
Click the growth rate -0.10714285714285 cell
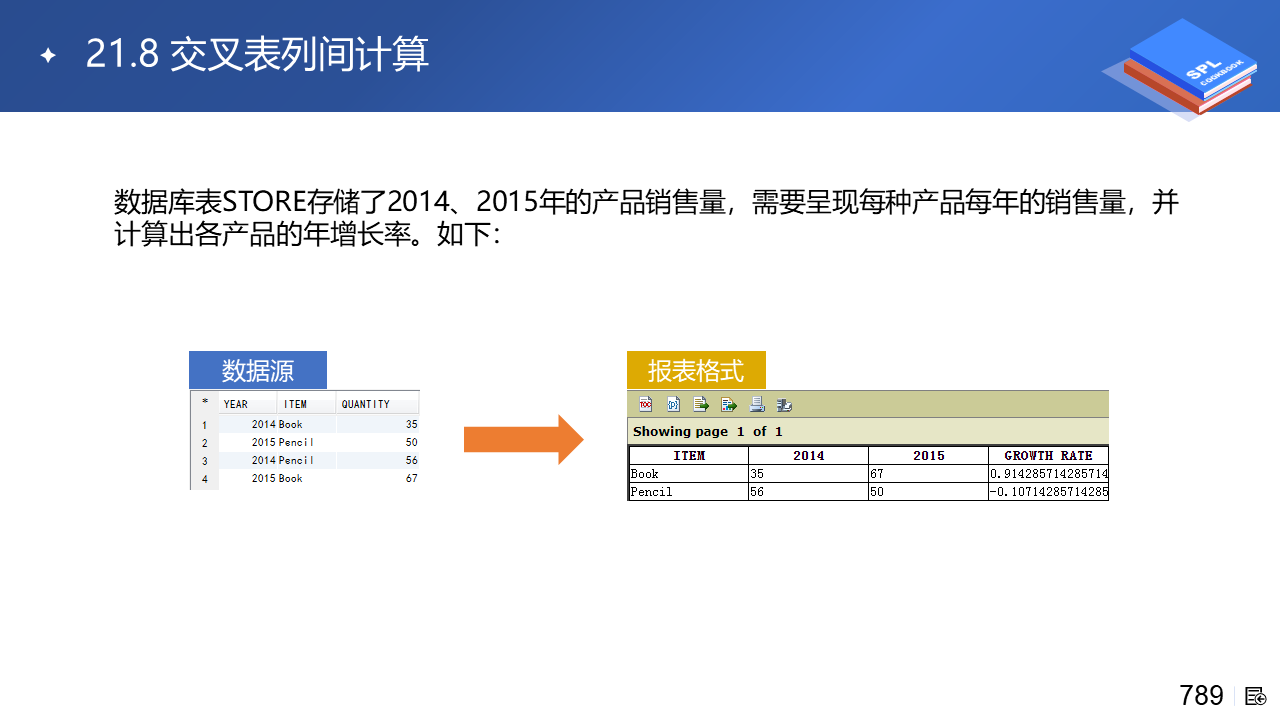pyautogui.click(x=1048, y=492)
